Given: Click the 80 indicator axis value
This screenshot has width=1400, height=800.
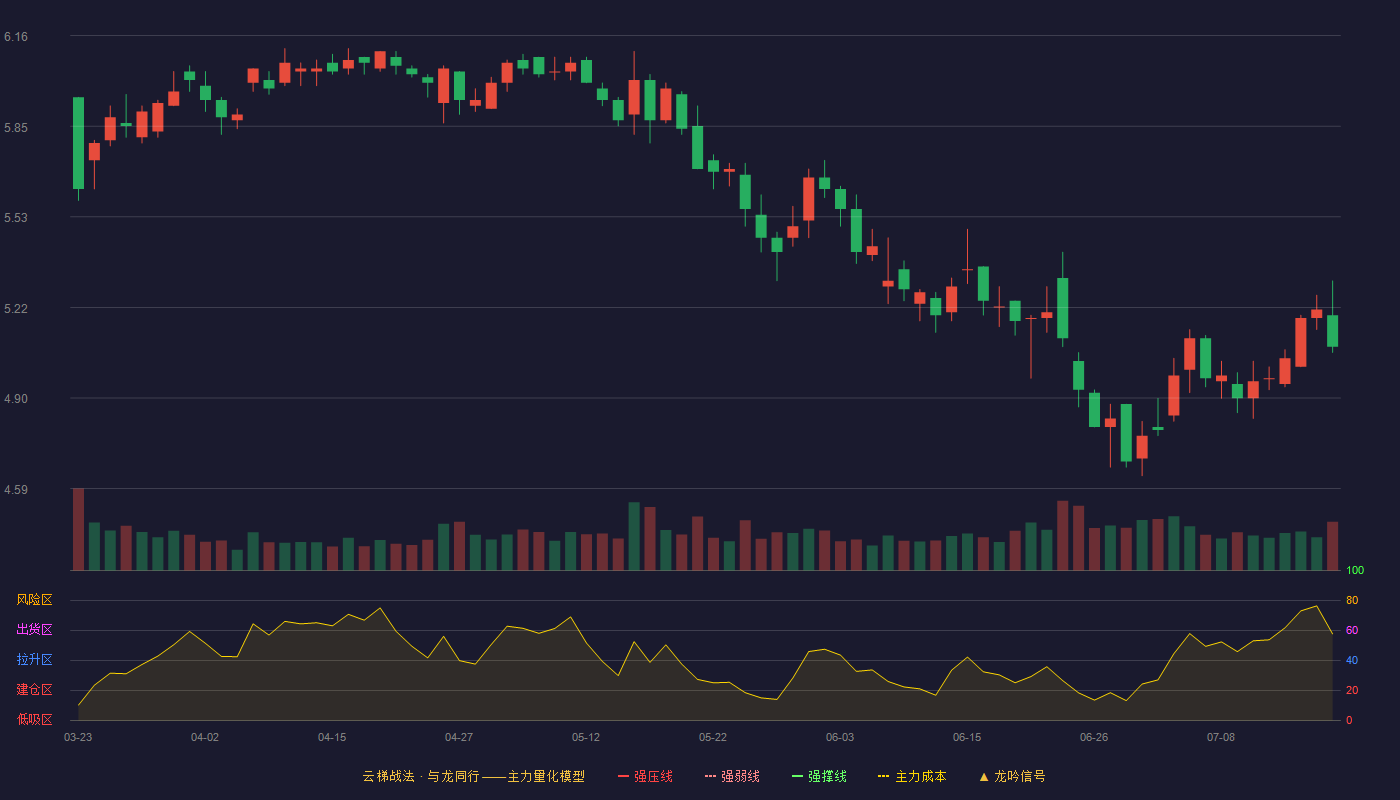Looking at the screenshot, I should (1352, 600).
